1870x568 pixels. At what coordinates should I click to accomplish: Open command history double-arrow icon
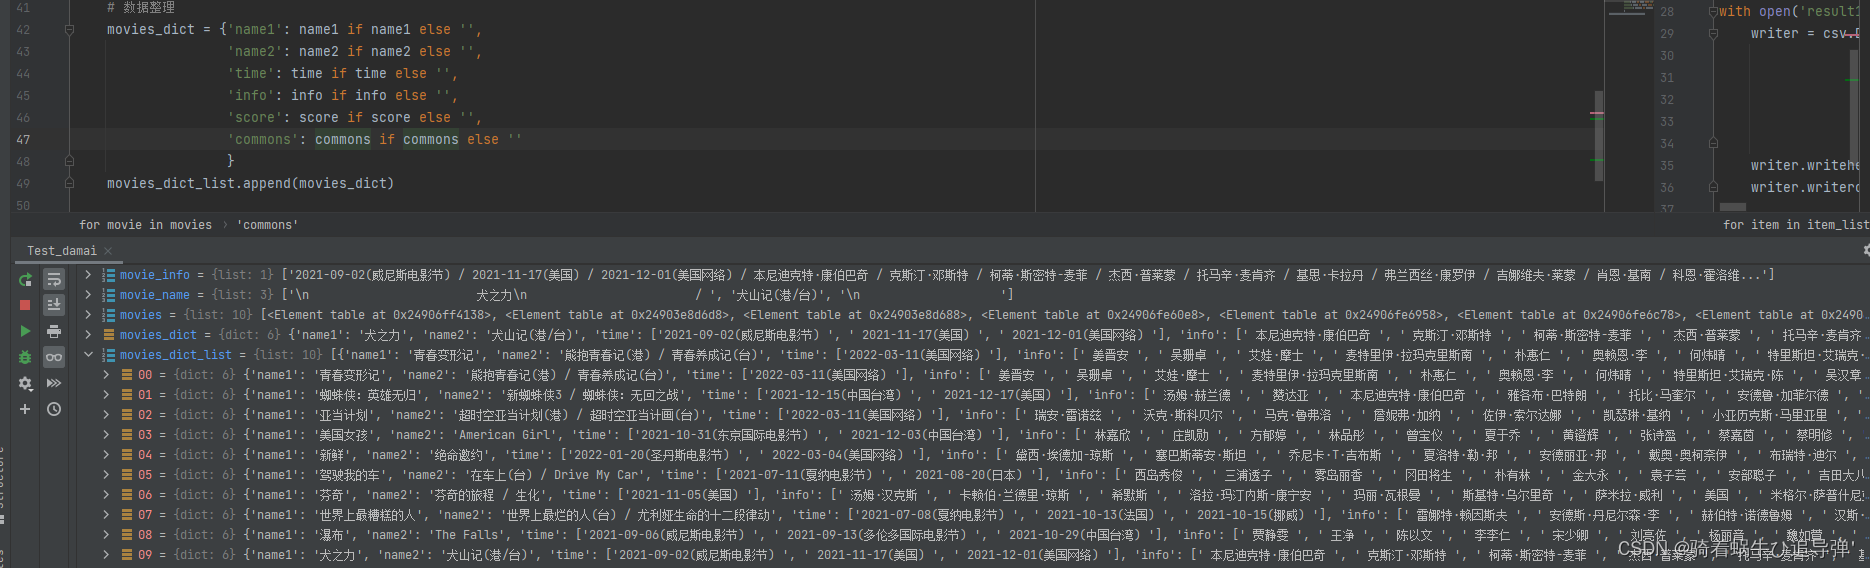[54, 383]
